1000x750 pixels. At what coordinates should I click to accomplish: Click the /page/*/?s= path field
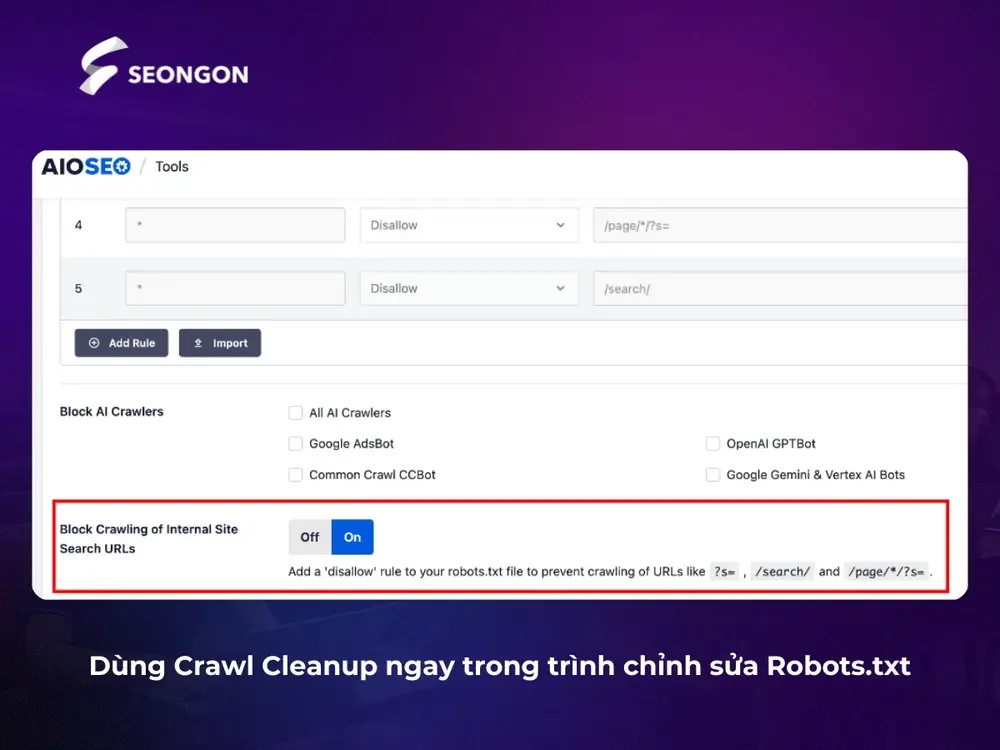[x=780, y=225]
